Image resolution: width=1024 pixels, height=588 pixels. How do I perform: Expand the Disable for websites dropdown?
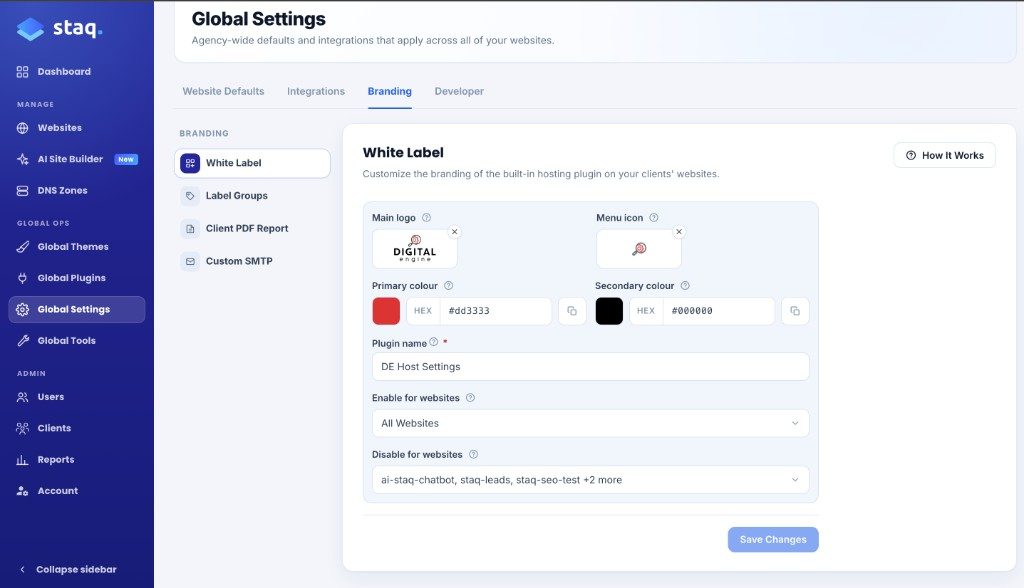click(x=590, y=480)
